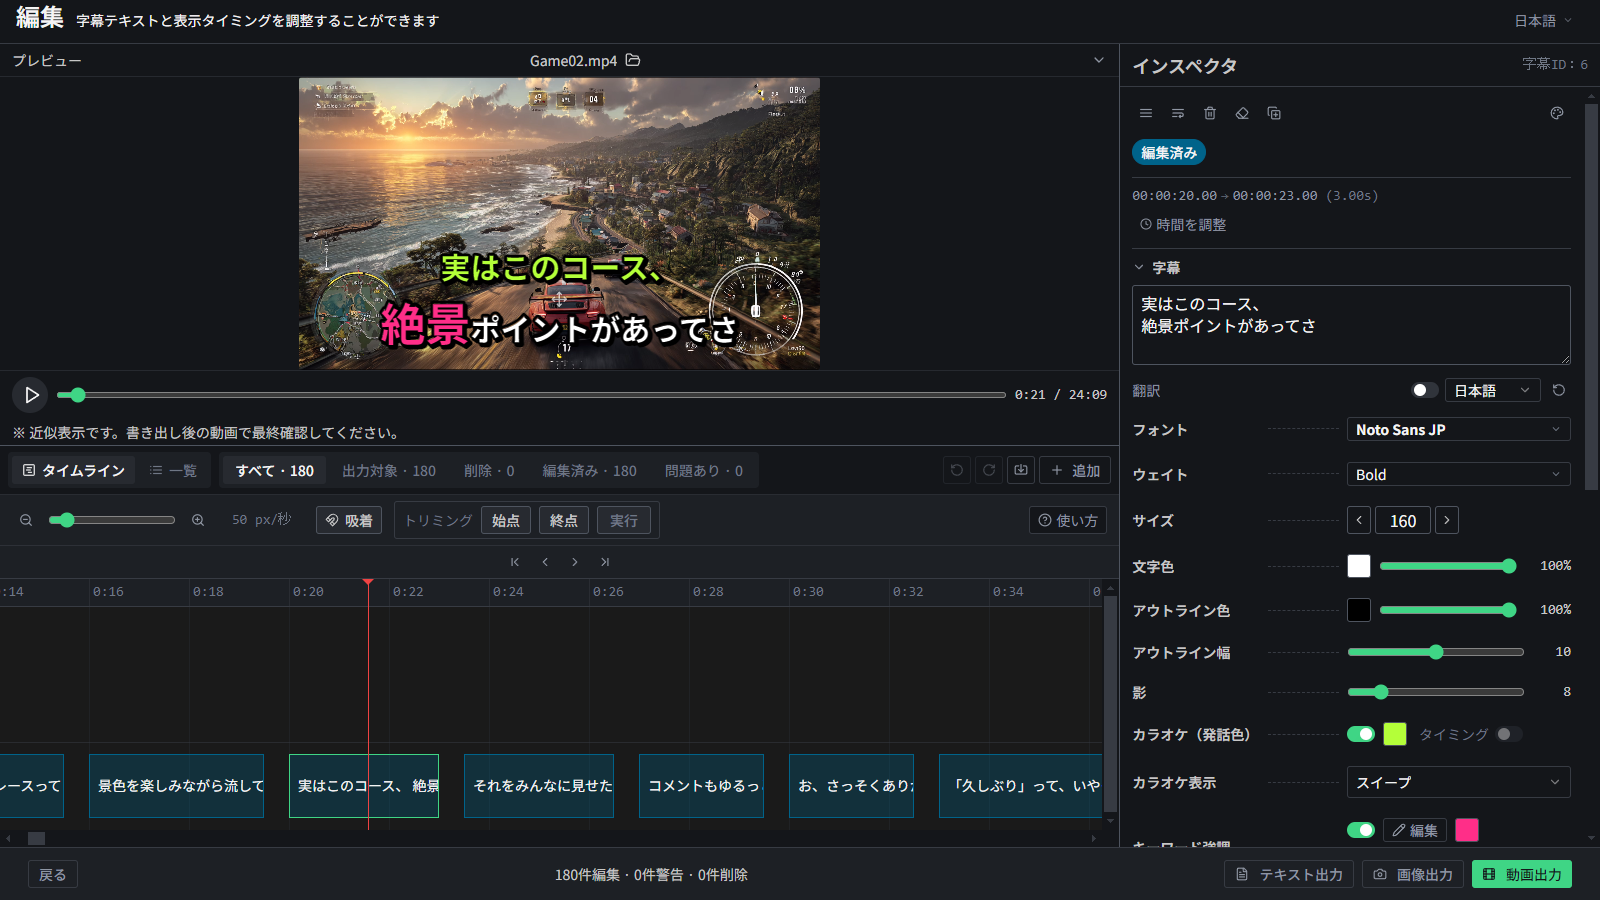Delete the subtitle with the trash icon
Viewport: 1600px width, 900px height.
coord(1210,113)
